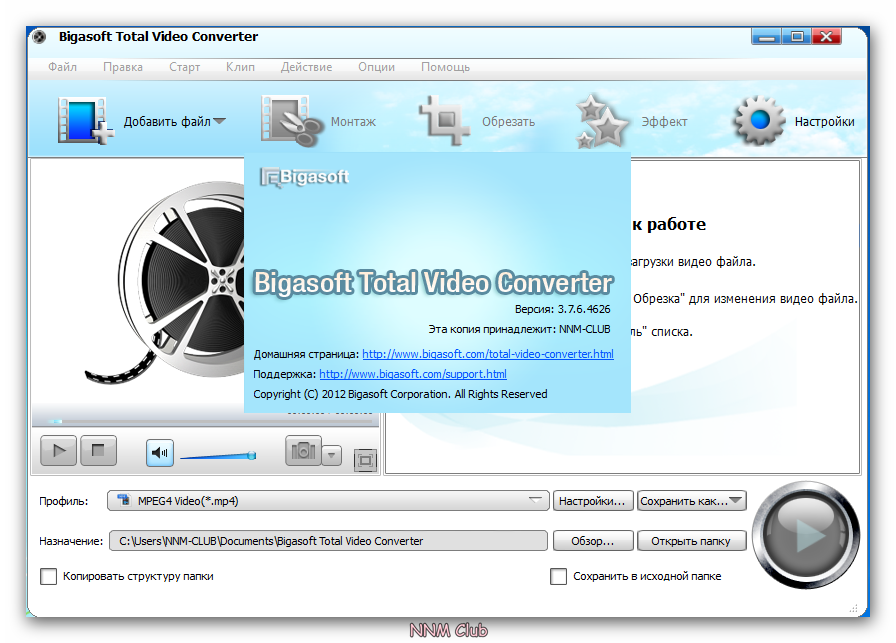Viewport: 896px width, 643px height.
Task: Click the profile Настройки... button
Action: [593, 501]
